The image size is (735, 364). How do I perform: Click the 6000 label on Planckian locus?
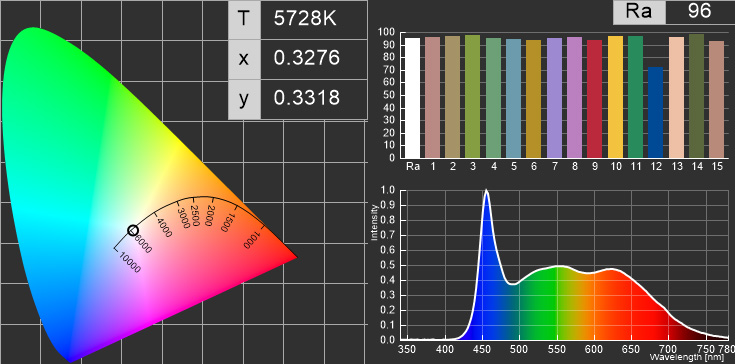pyautogui.click(x=143, y=243)
